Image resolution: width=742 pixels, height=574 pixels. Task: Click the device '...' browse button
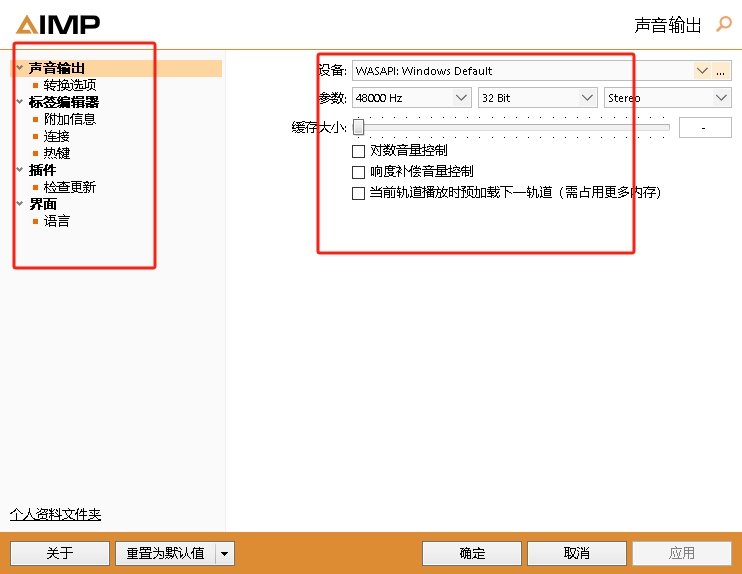[x=721, y=71]
